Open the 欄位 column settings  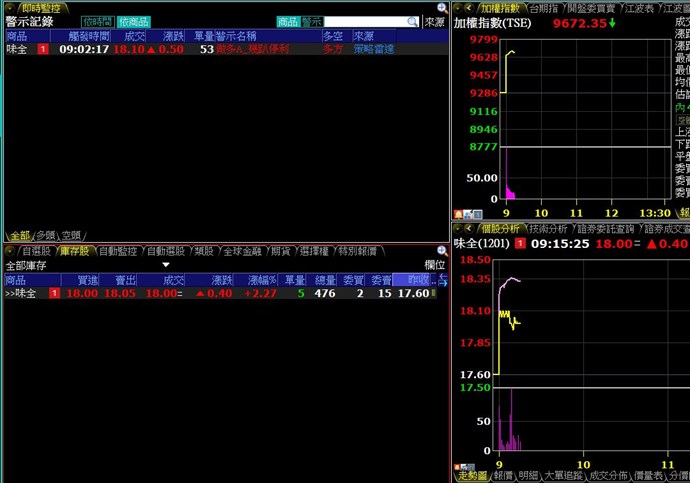434,265
